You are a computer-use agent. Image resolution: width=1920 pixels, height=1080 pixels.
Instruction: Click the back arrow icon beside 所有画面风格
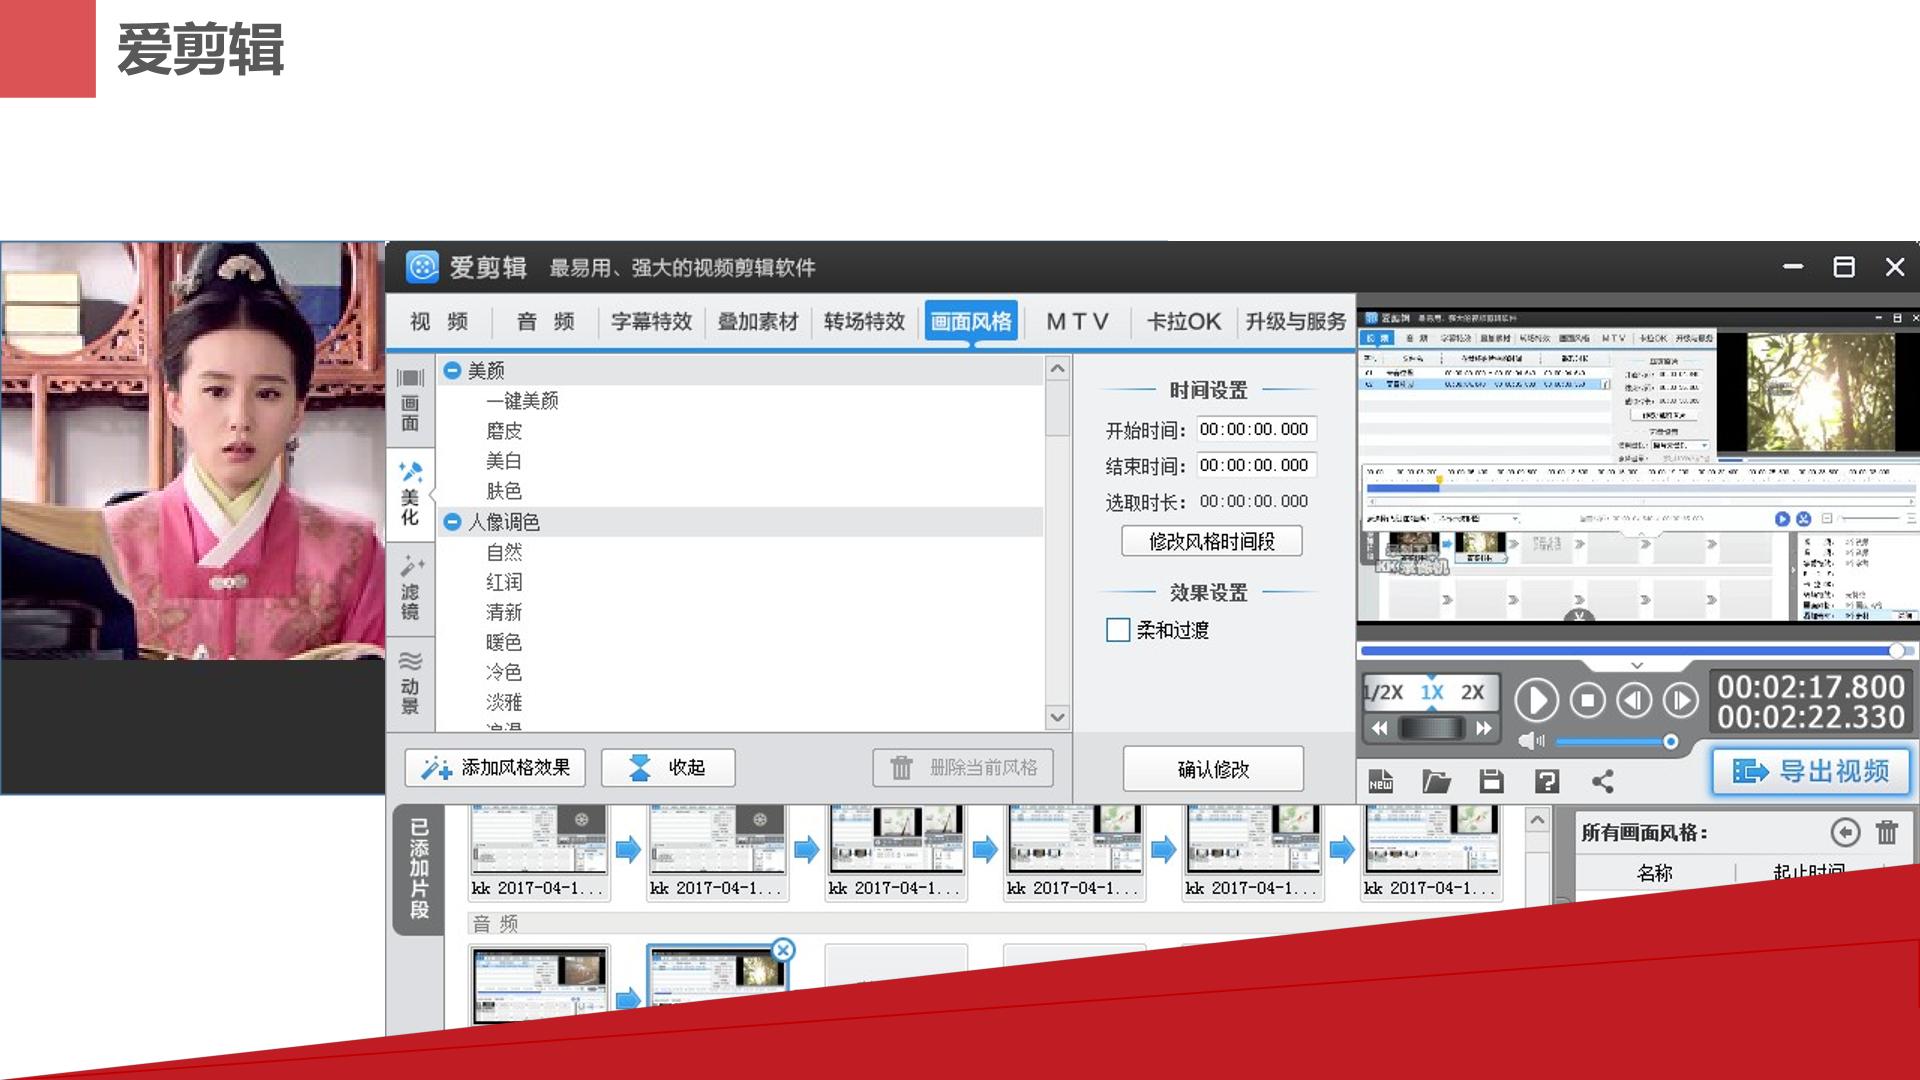tap(1845, 832)
